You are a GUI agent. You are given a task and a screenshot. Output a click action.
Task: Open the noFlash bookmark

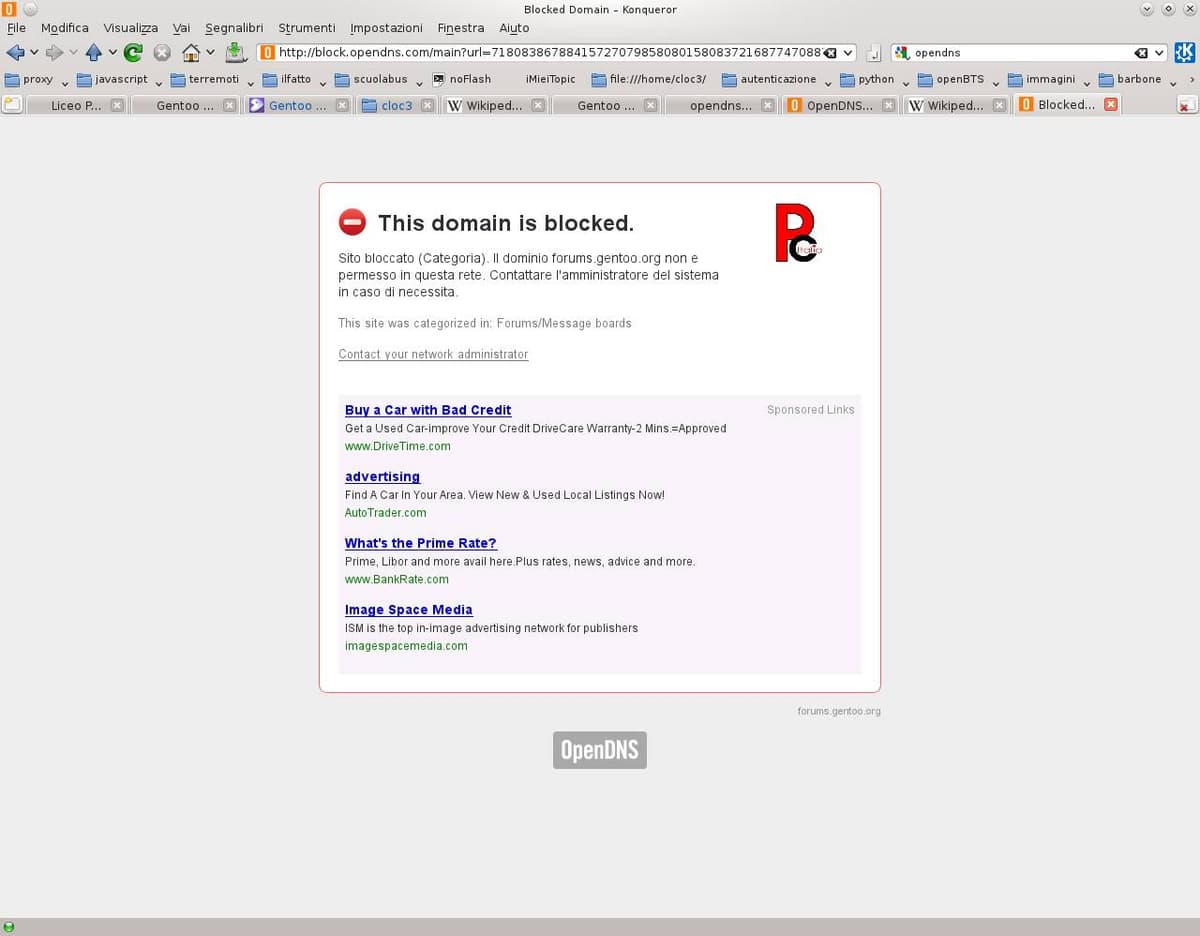(x=461, y=79)
